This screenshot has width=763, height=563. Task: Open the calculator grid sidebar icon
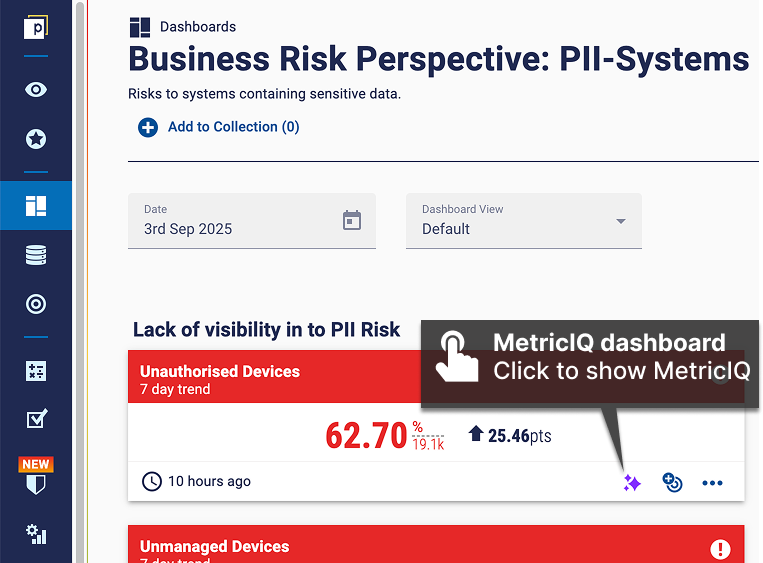36,371
